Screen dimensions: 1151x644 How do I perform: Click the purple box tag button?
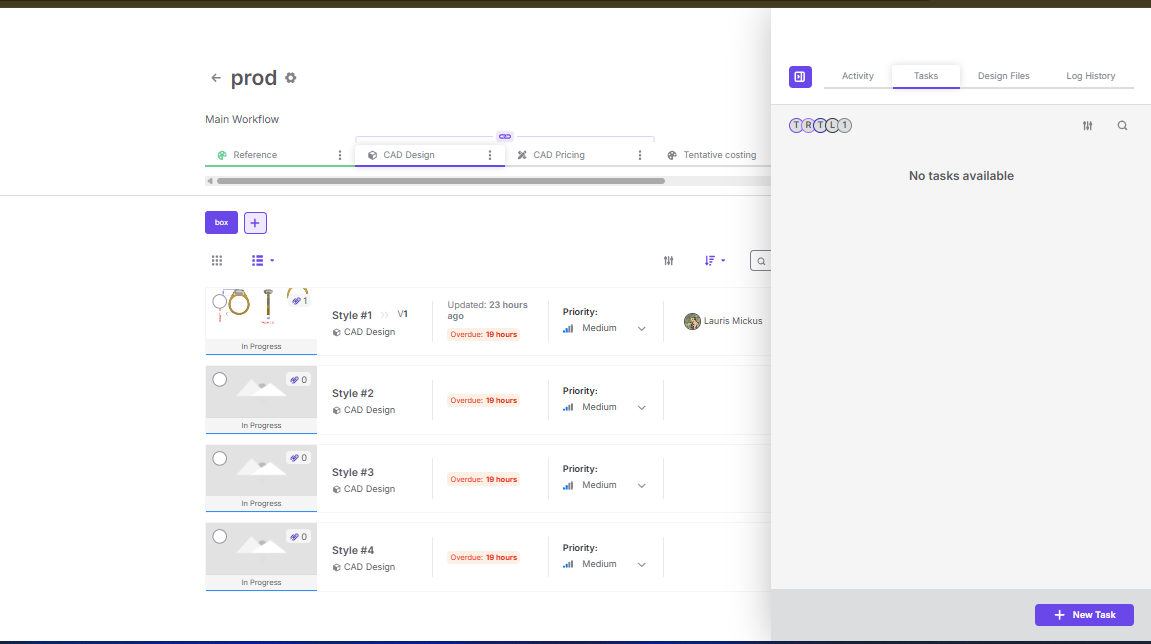[221, 223]
